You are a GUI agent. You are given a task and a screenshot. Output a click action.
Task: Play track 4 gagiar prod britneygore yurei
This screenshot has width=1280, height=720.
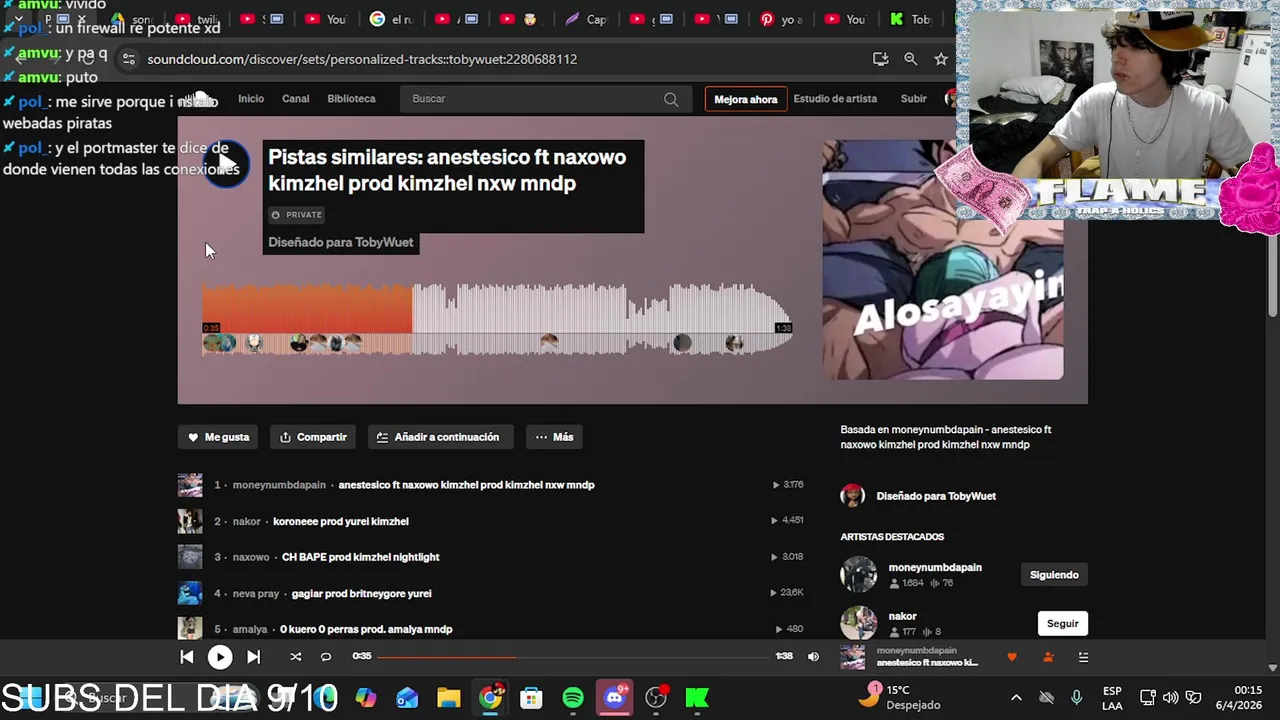coord(362,593)
